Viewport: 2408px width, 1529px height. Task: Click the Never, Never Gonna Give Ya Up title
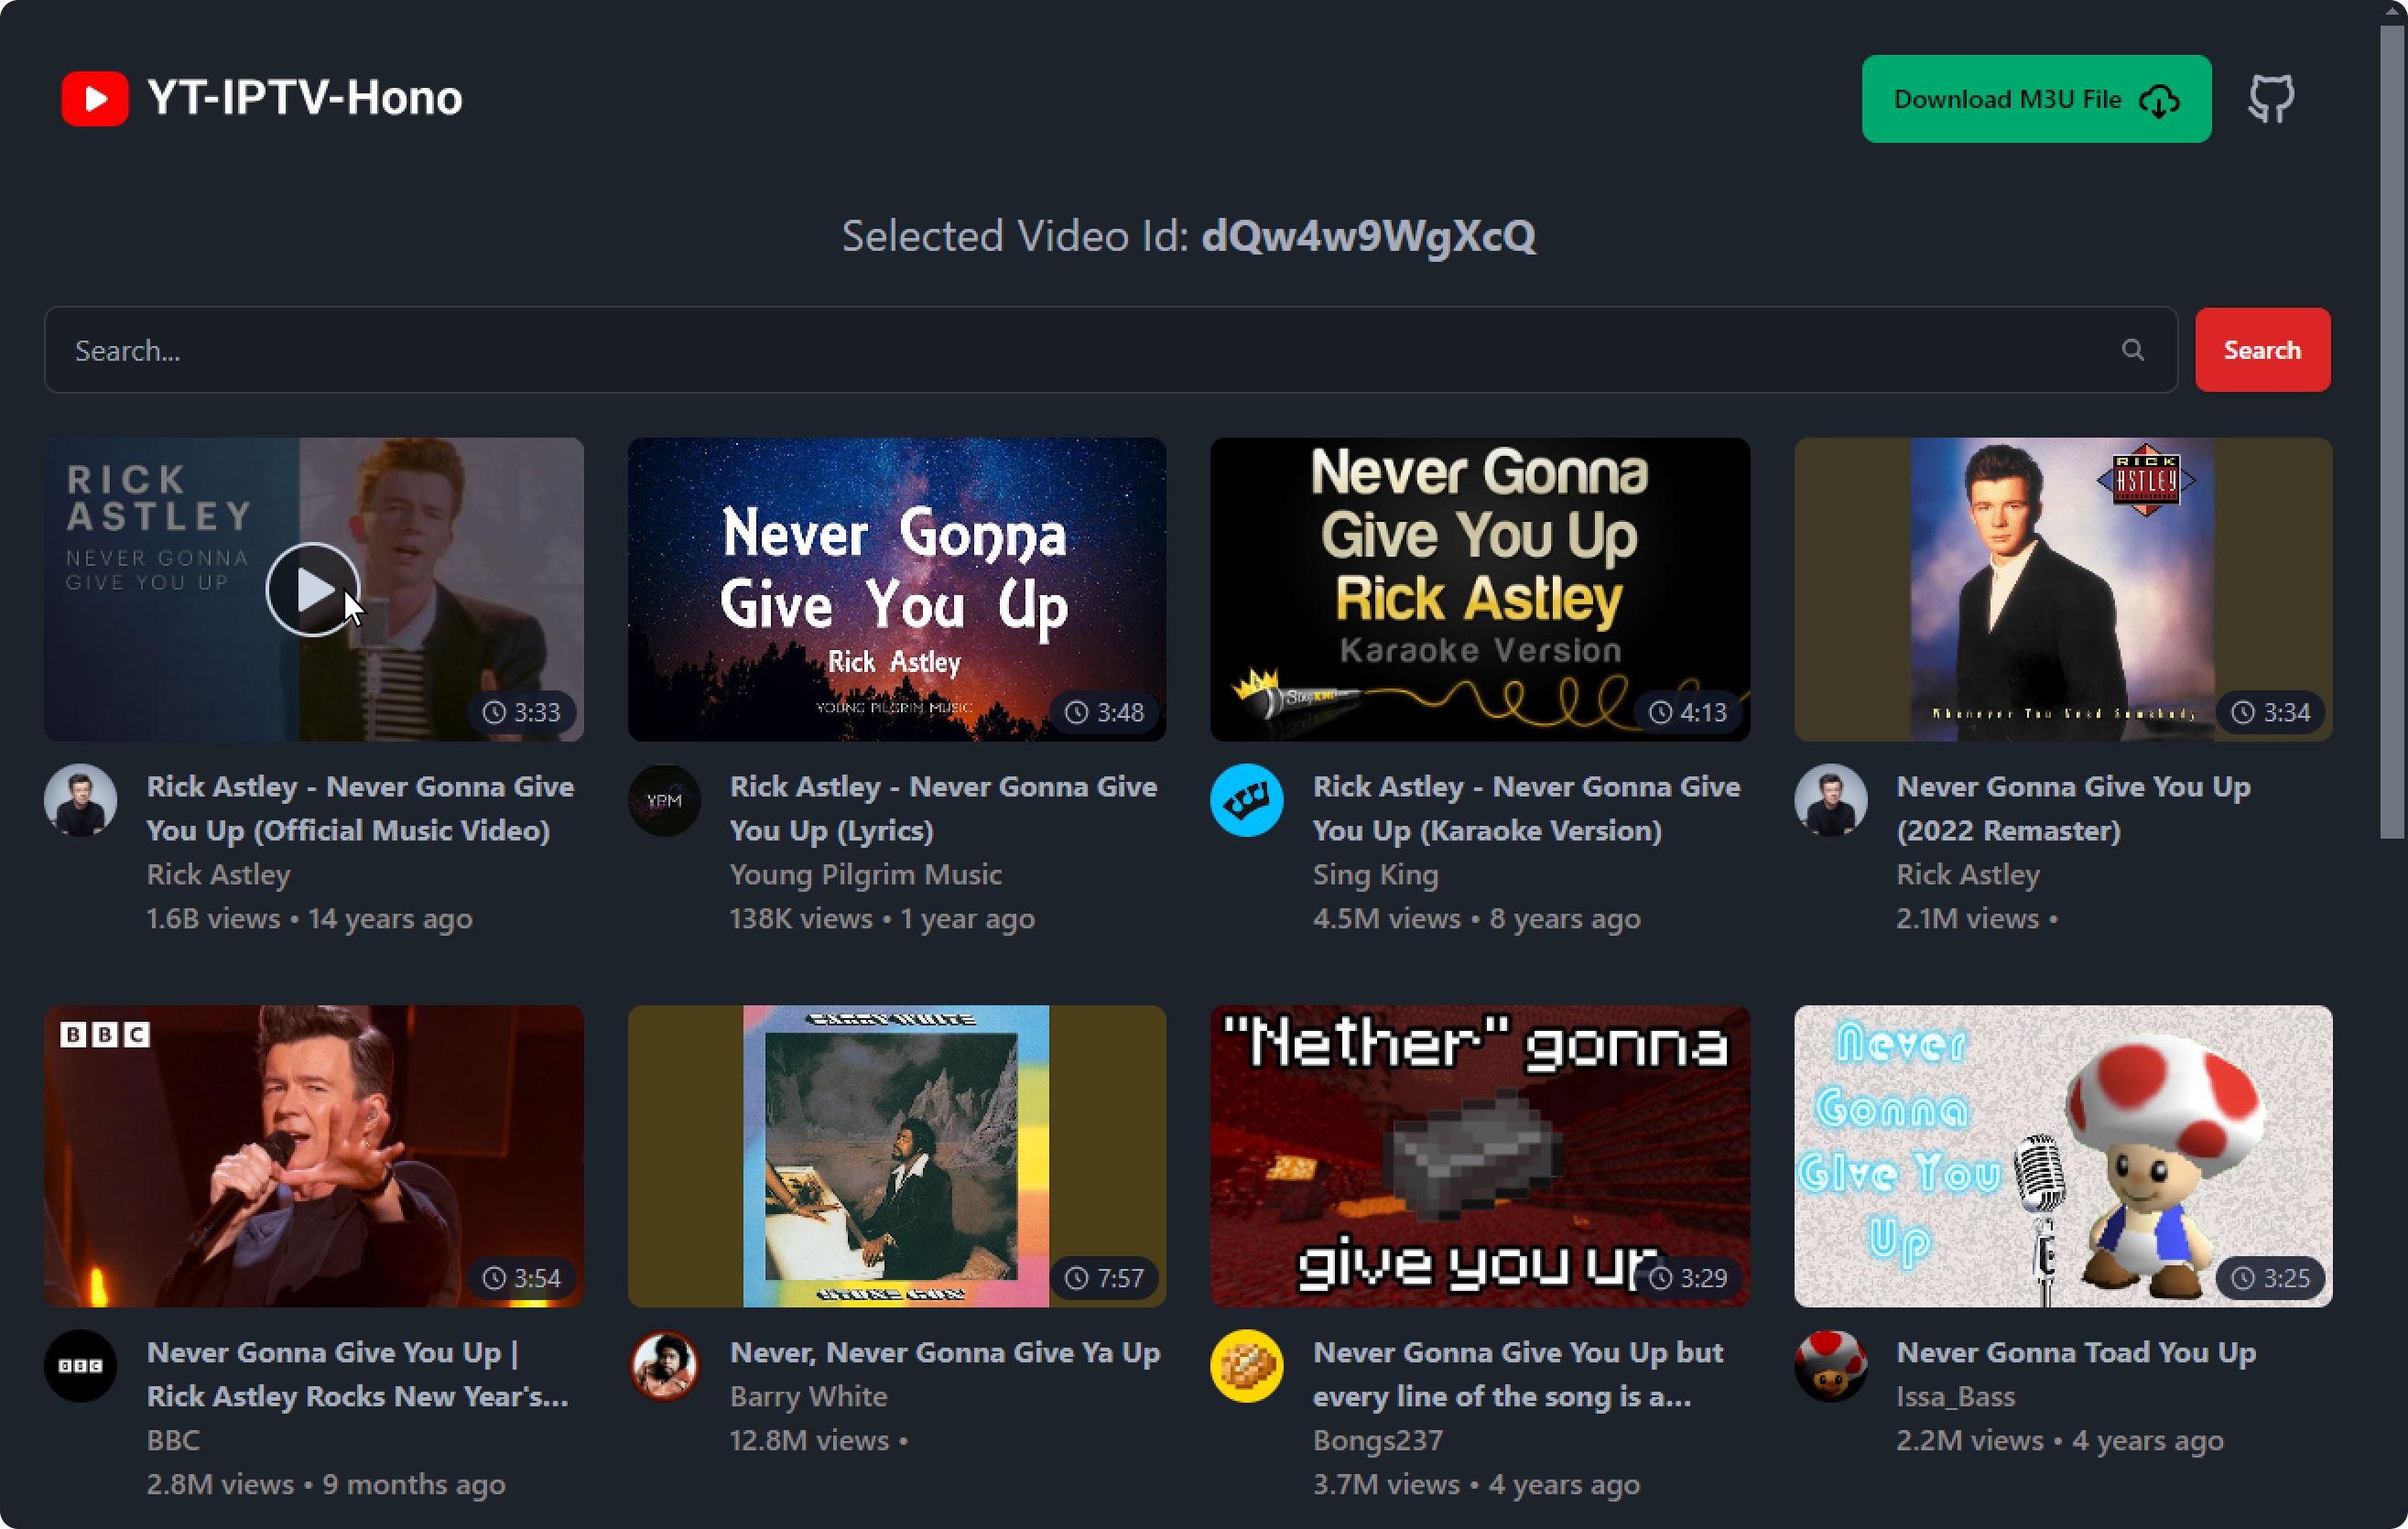(944, 1352)
